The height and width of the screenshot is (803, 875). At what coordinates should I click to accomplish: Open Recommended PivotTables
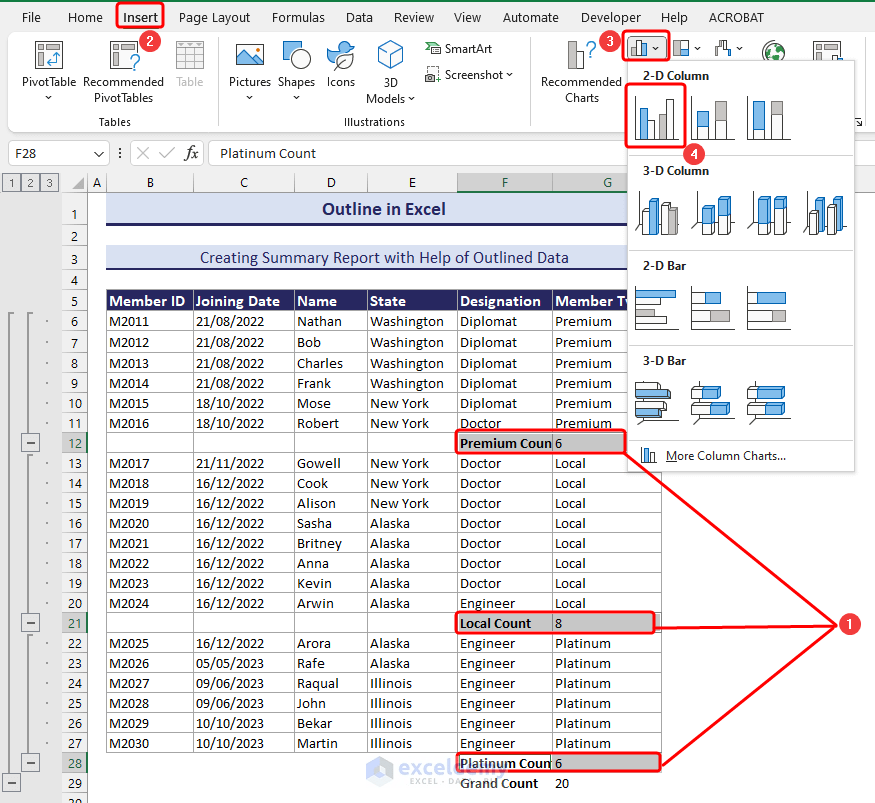123,70
